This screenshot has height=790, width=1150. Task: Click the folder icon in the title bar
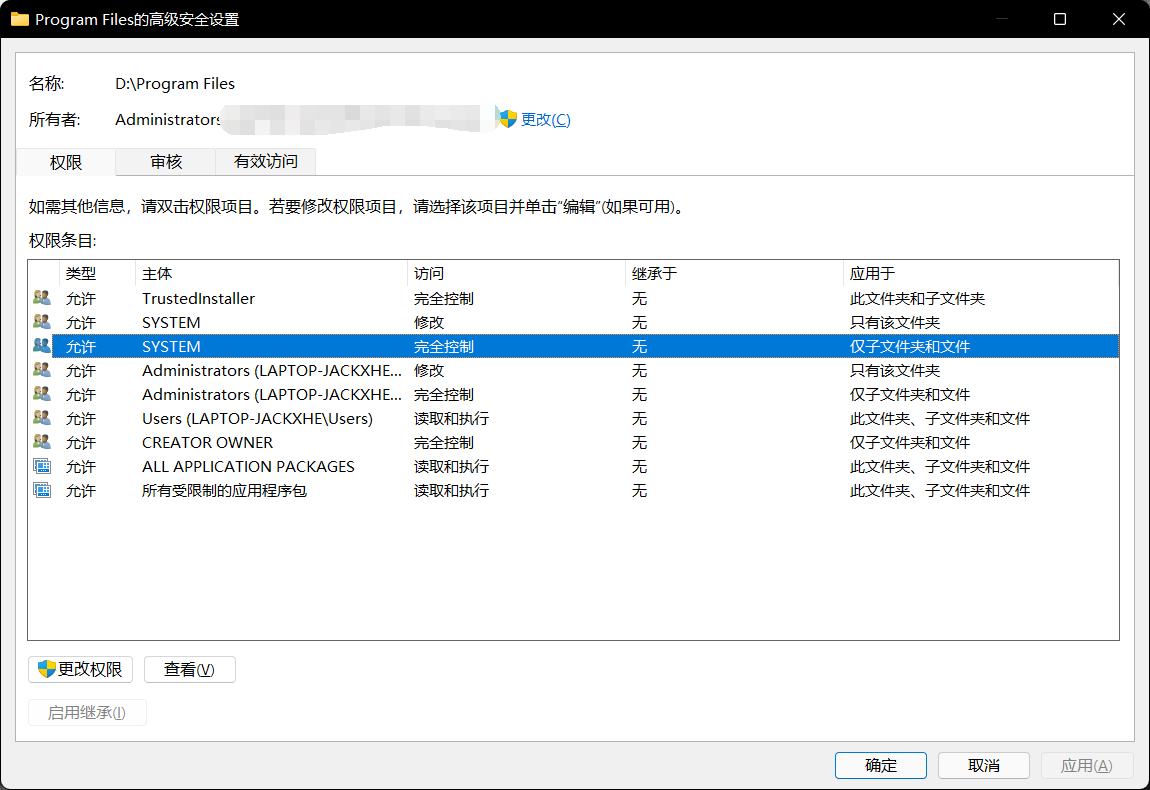(20, 19)
